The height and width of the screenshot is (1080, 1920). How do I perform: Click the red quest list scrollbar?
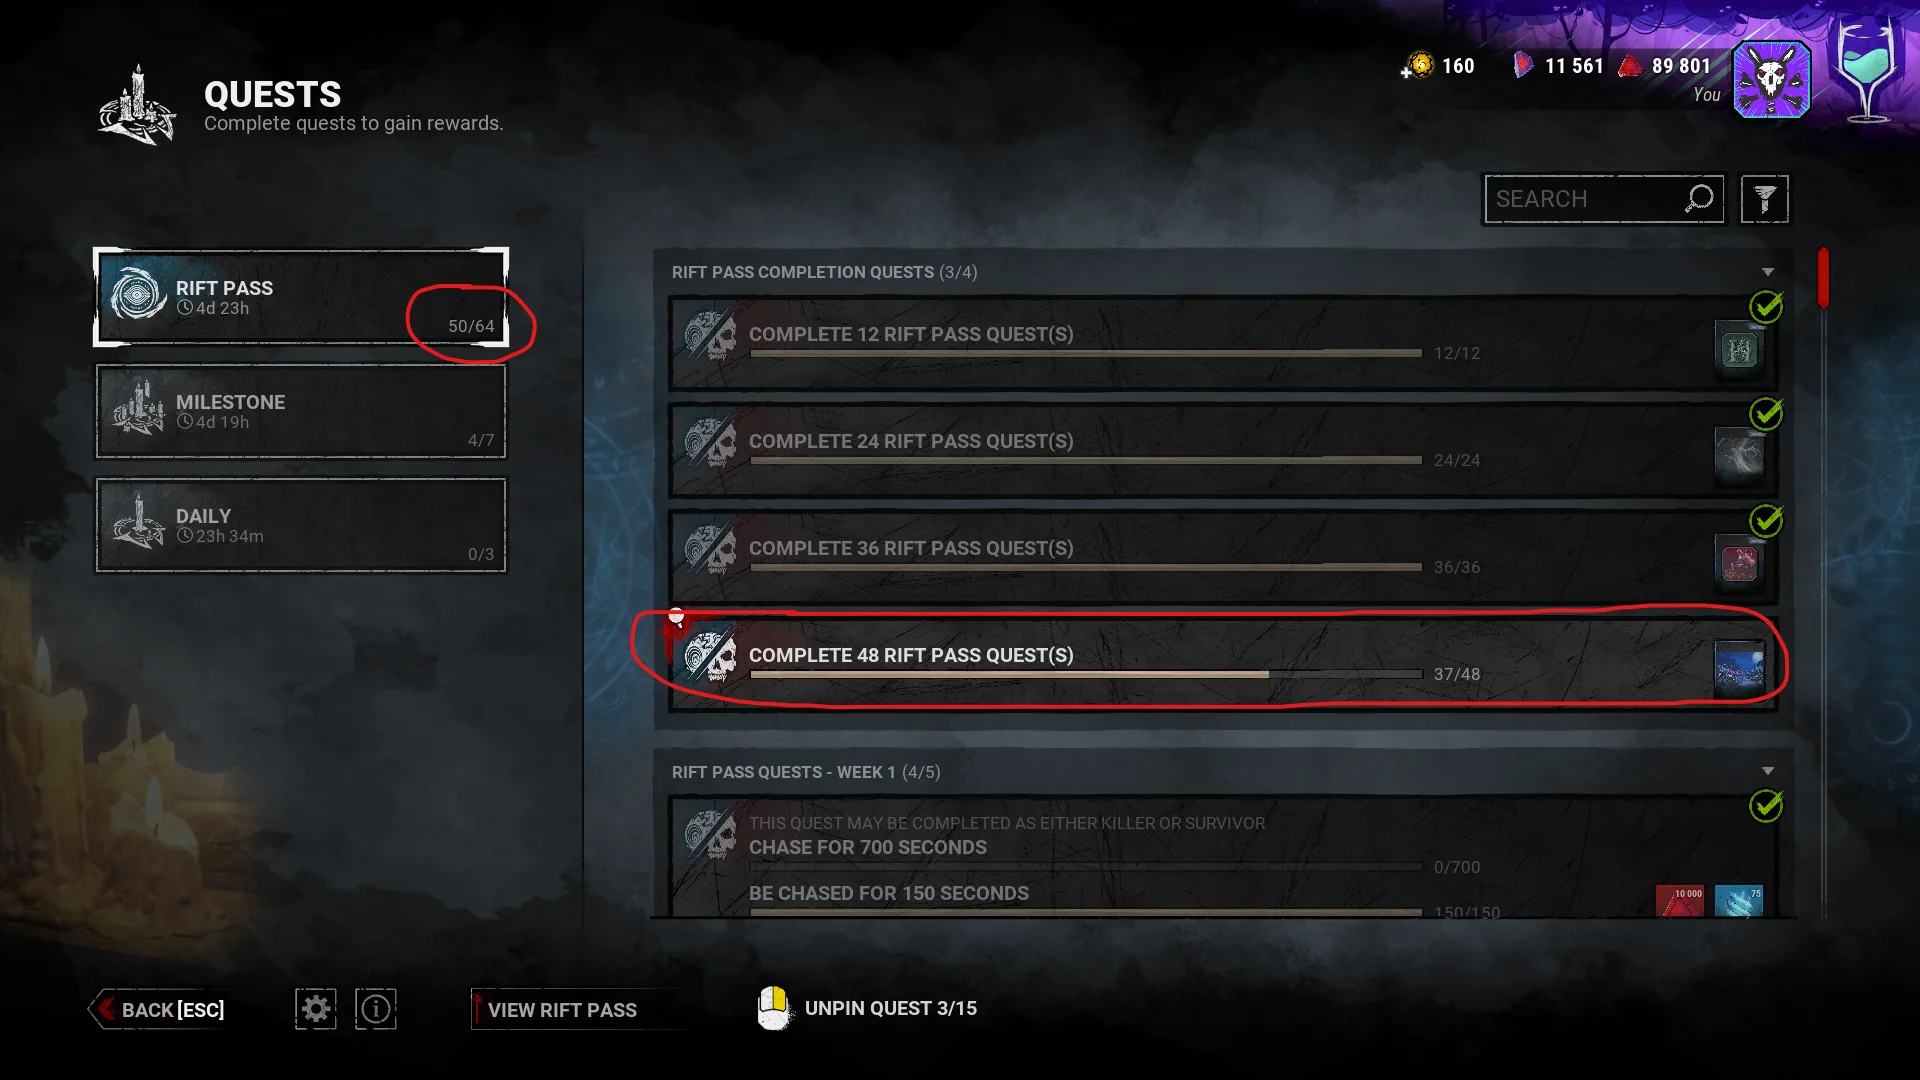point(1824,277)
